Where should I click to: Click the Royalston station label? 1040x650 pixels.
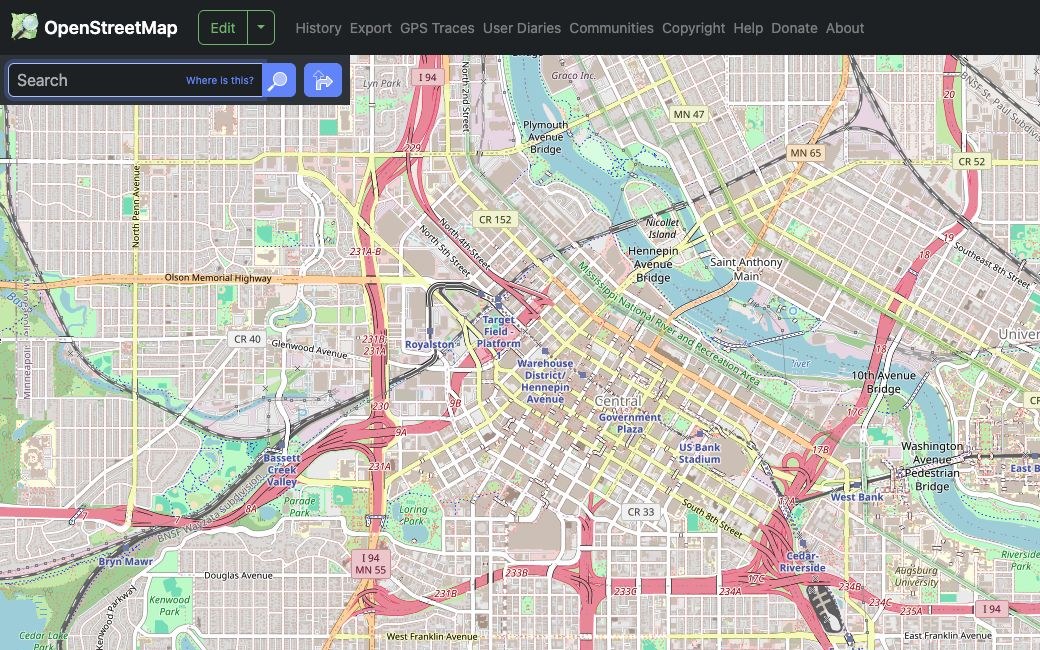click(x=429, y=344)
